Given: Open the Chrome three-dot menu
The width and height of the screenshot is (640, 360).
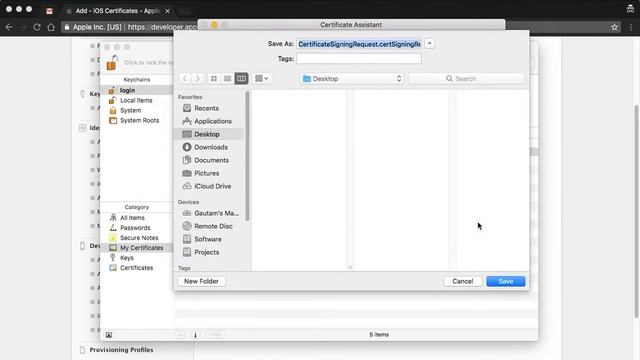Looking at the screenshot, I should click(631, 27).
